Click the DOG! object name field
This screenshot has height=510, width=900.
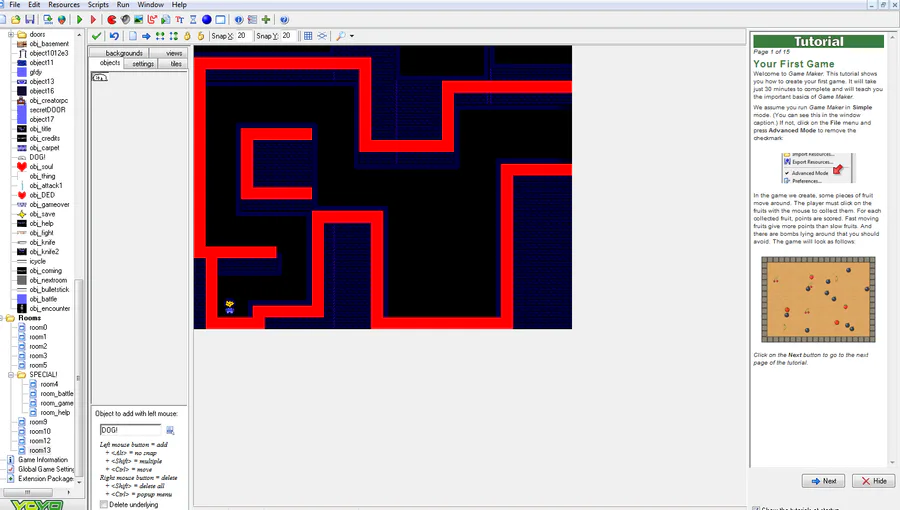pos(130,430)
